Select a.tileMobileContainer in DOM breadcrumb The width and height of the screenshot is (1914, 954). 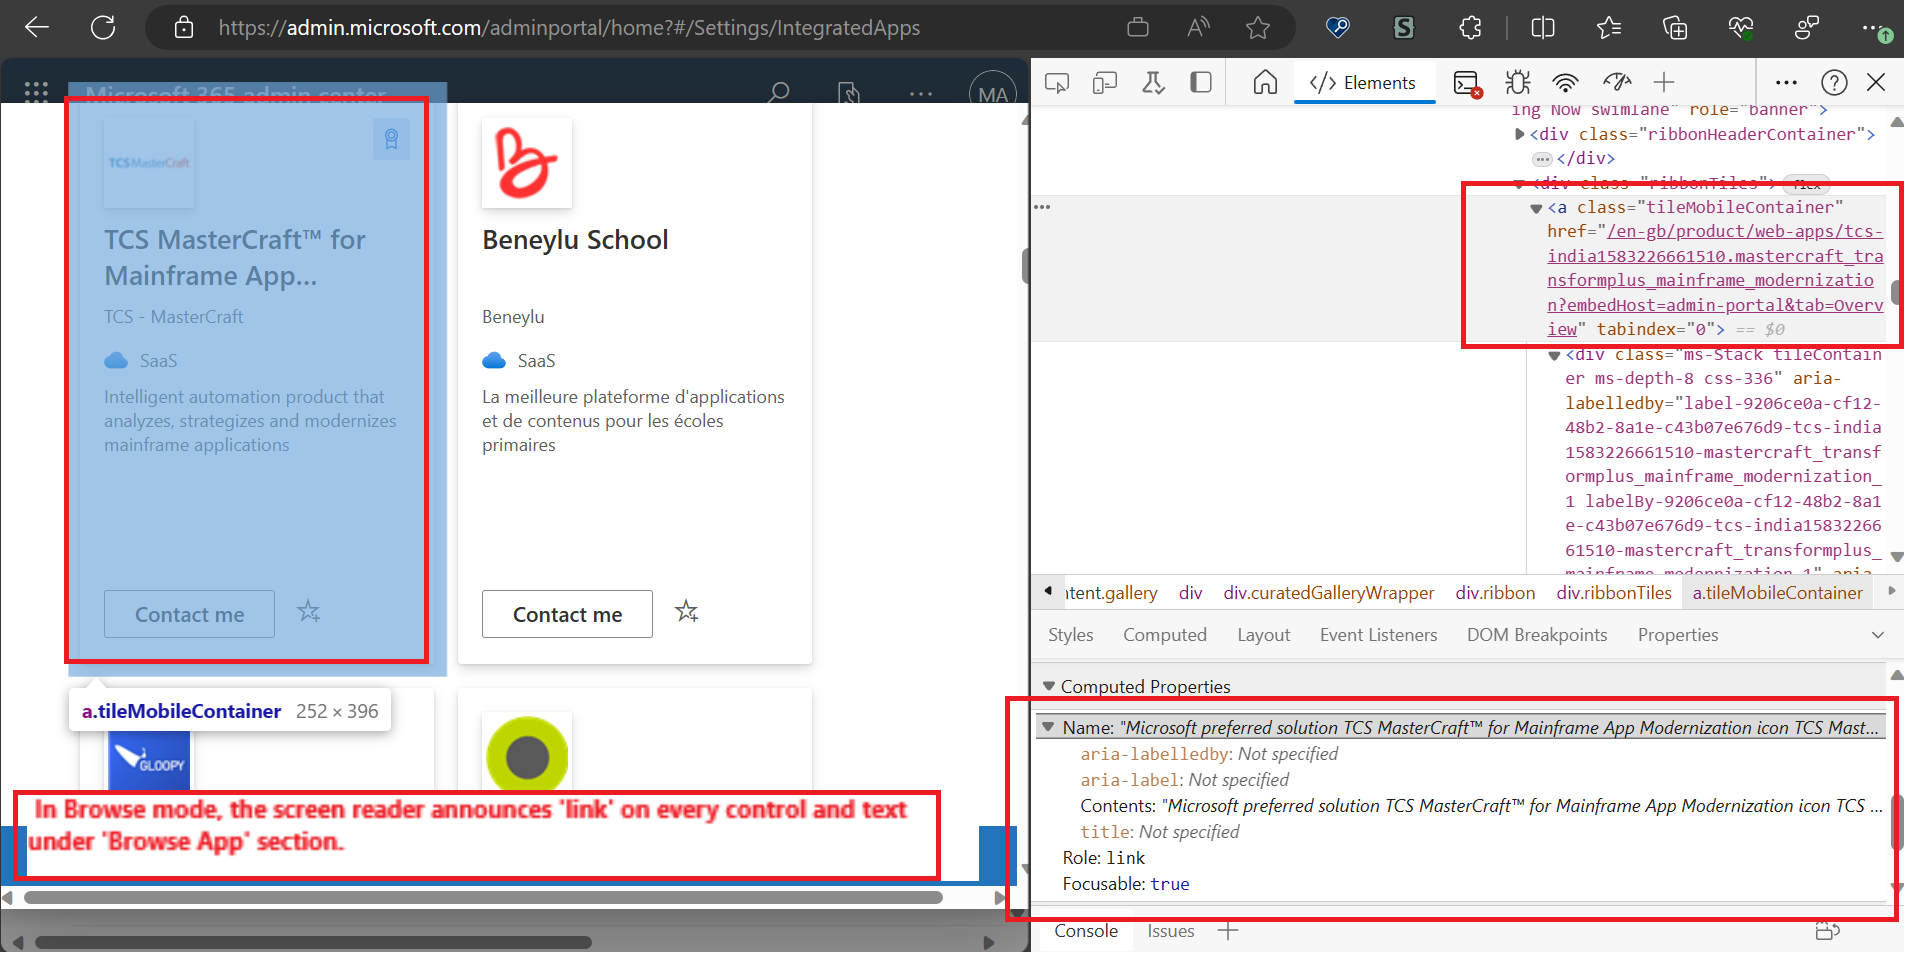click(1777, 593)
